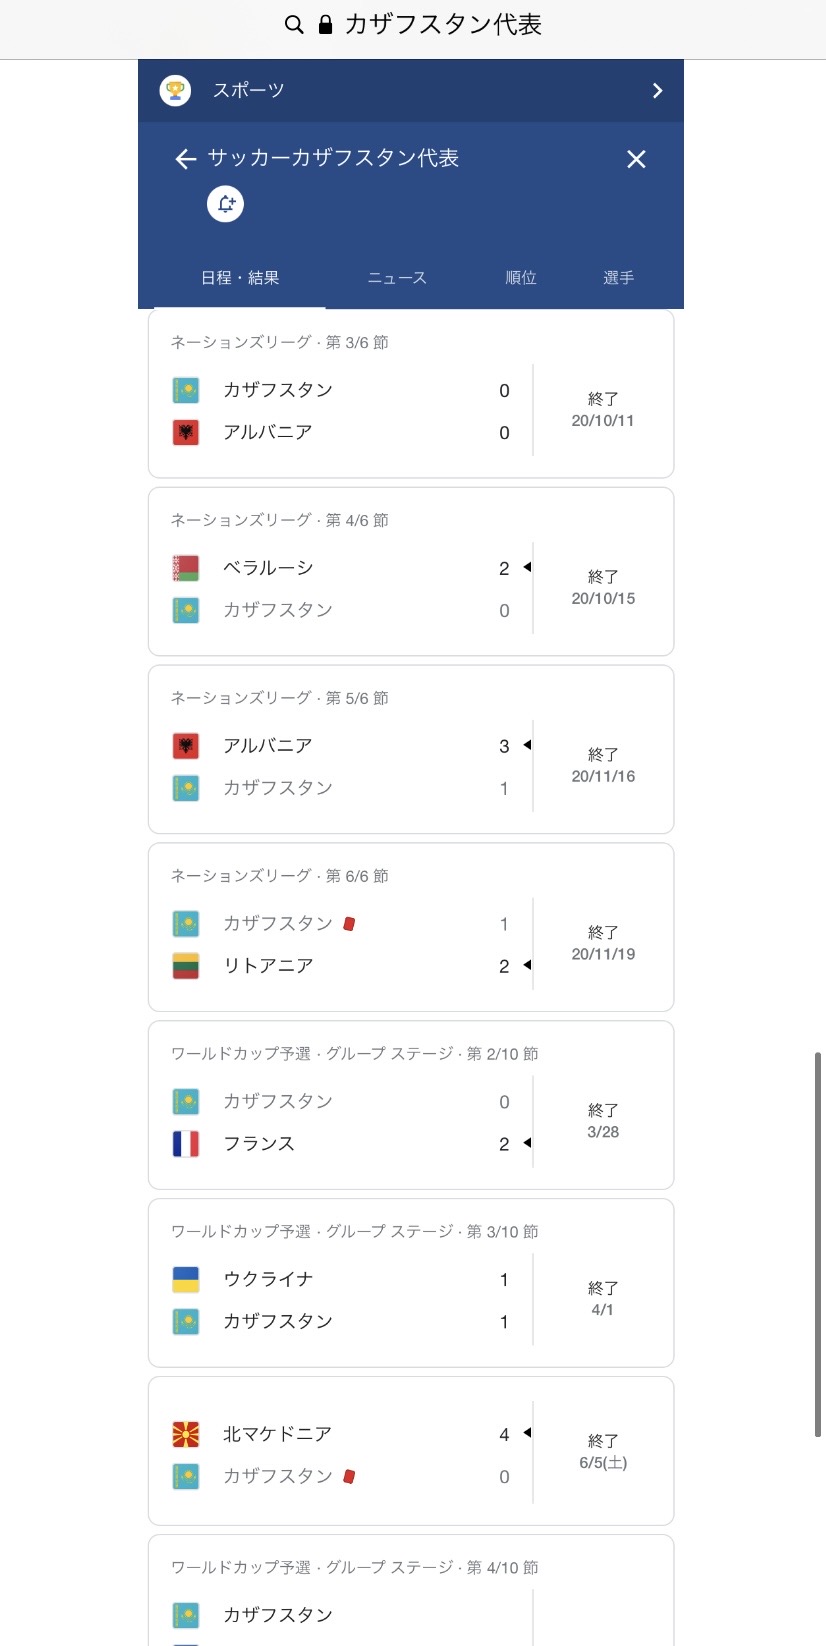Screen dimensions: 826x1646
Task: Click the Ukraine flag icon
Action: [186, 1280]
